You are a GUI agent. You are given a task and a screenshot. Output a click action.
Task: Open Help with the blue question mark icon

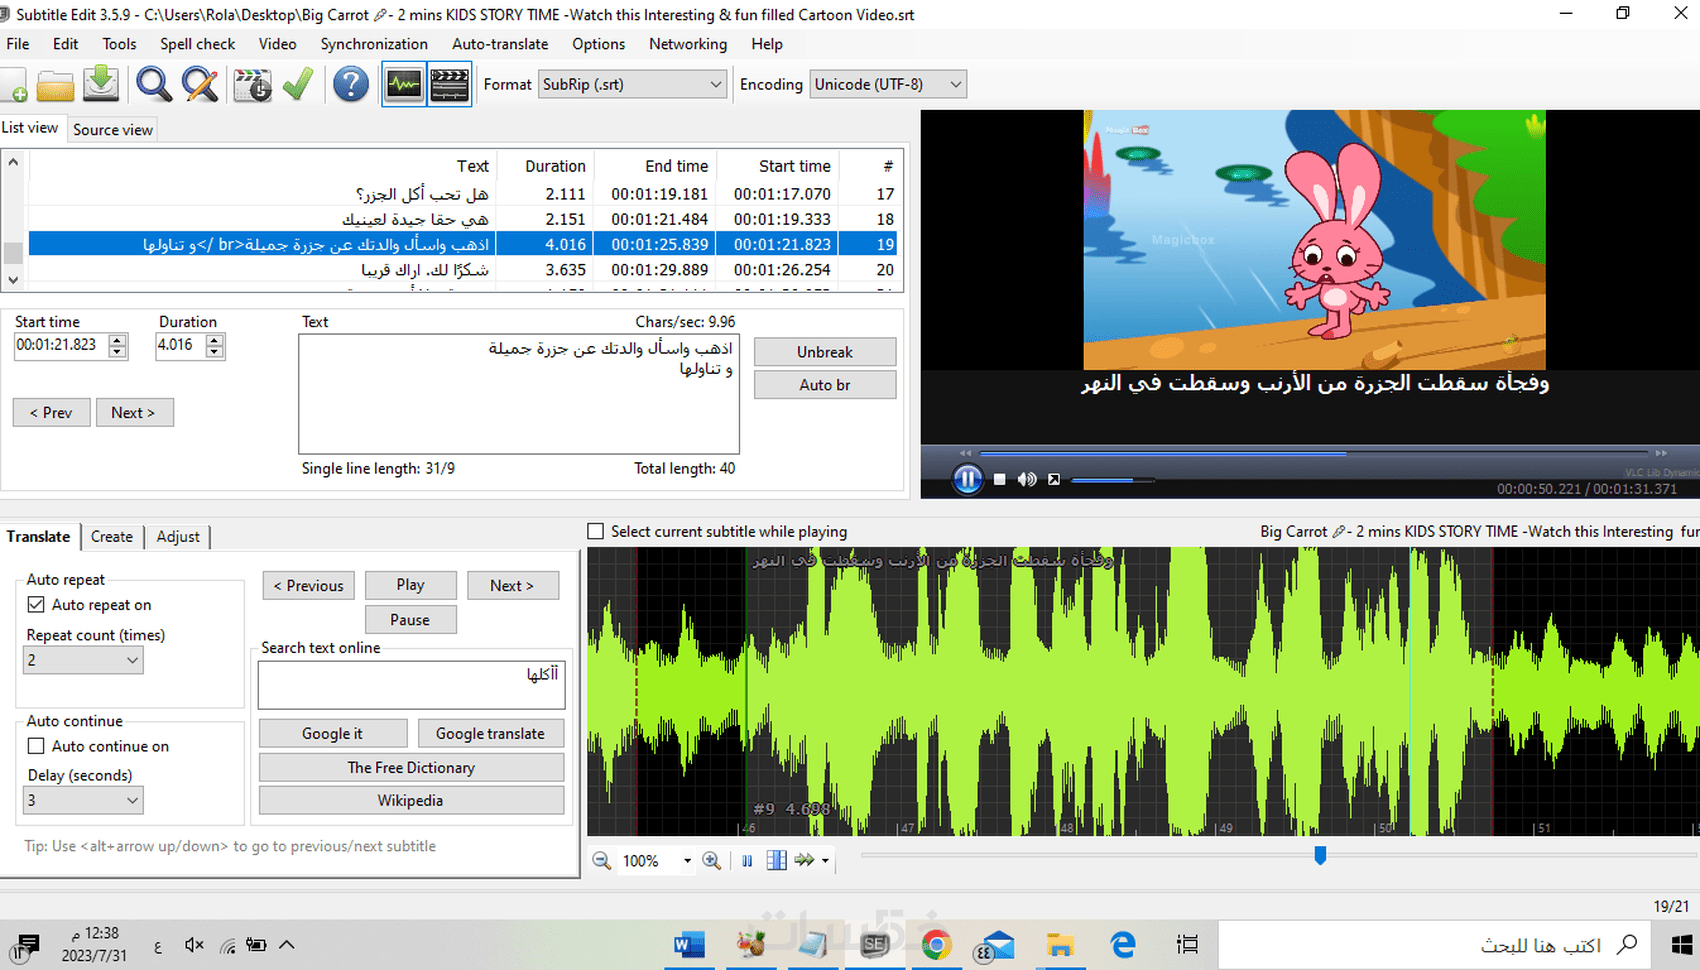pyautogui.click(x=351, y=85)
